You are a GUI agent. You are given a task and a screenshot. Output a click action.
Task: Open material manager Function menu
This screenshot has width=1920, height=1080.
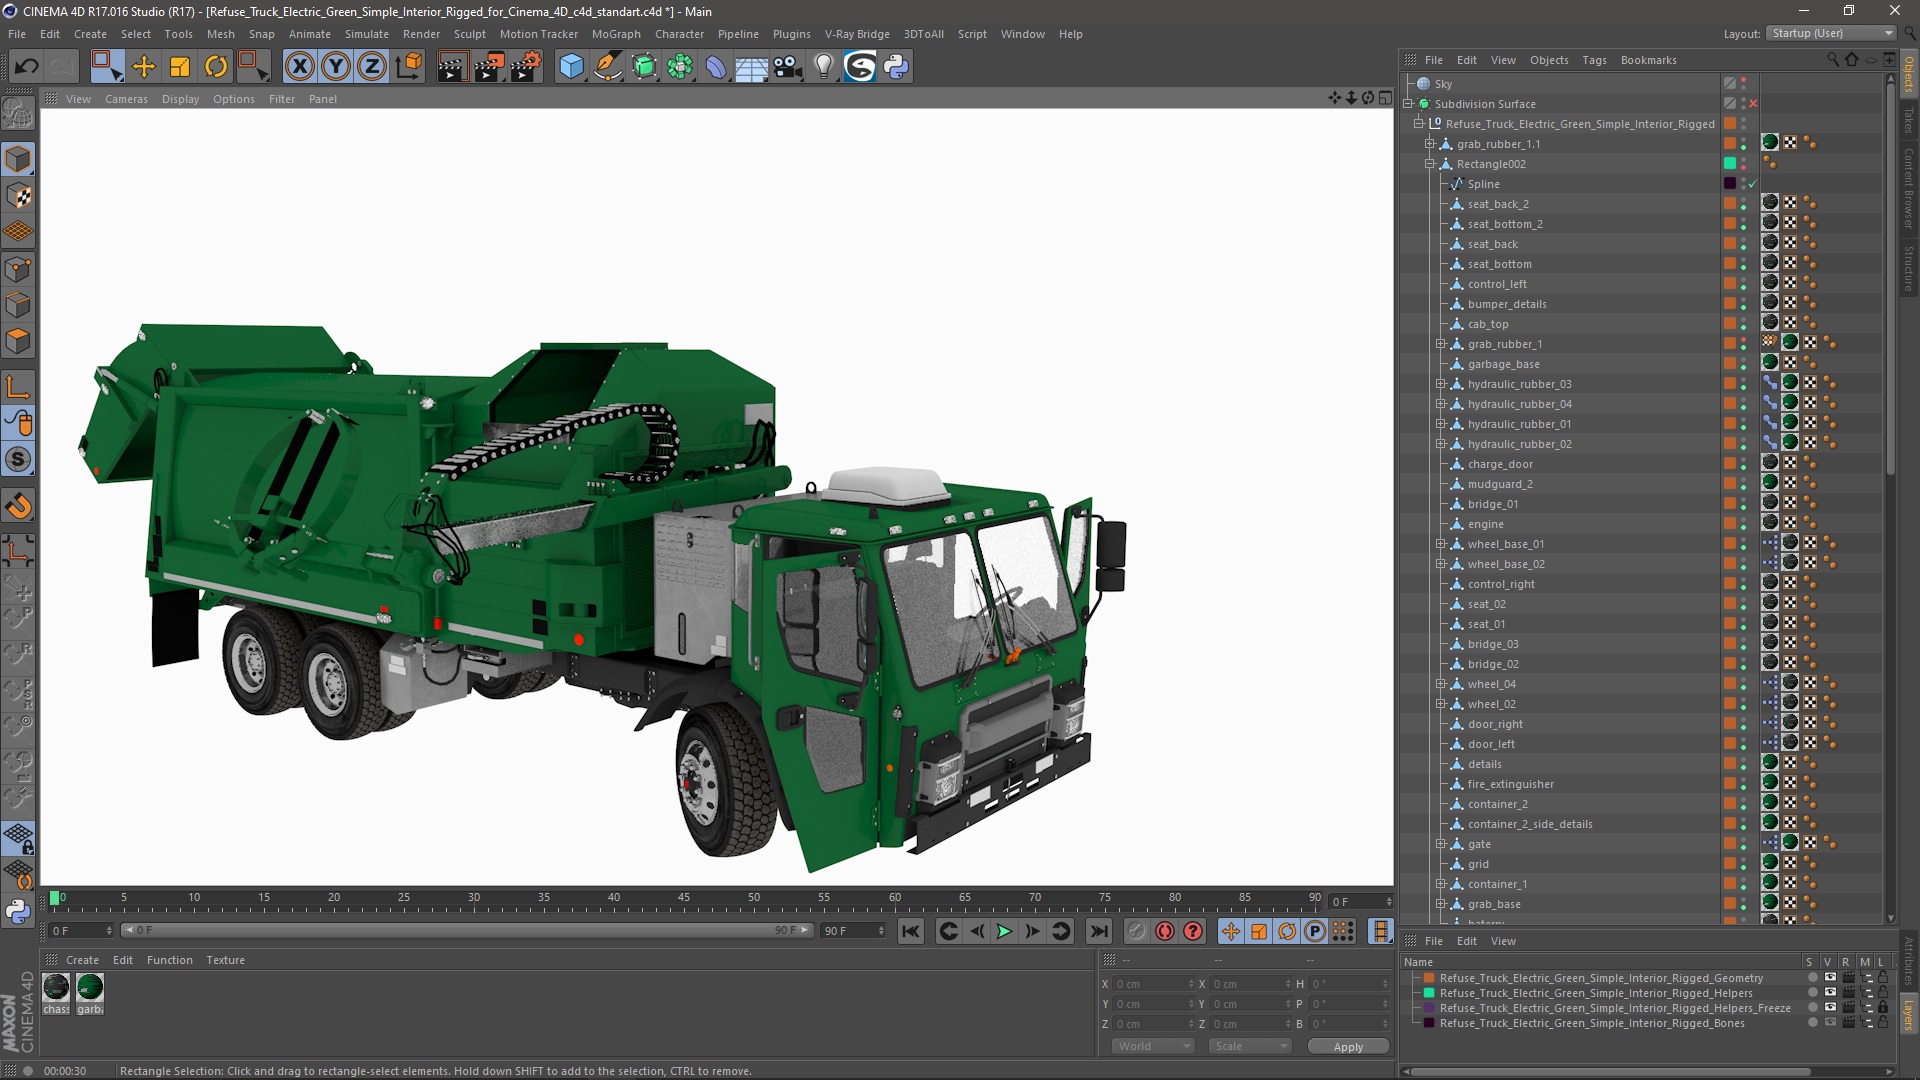[169, 960]
